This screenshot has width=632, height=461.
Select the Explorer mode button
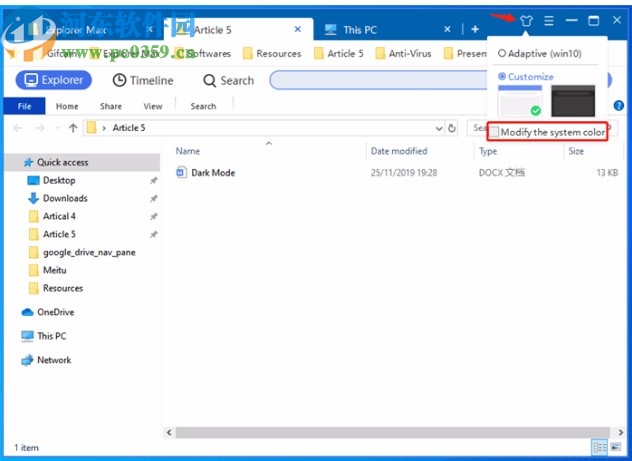(54, 80)
